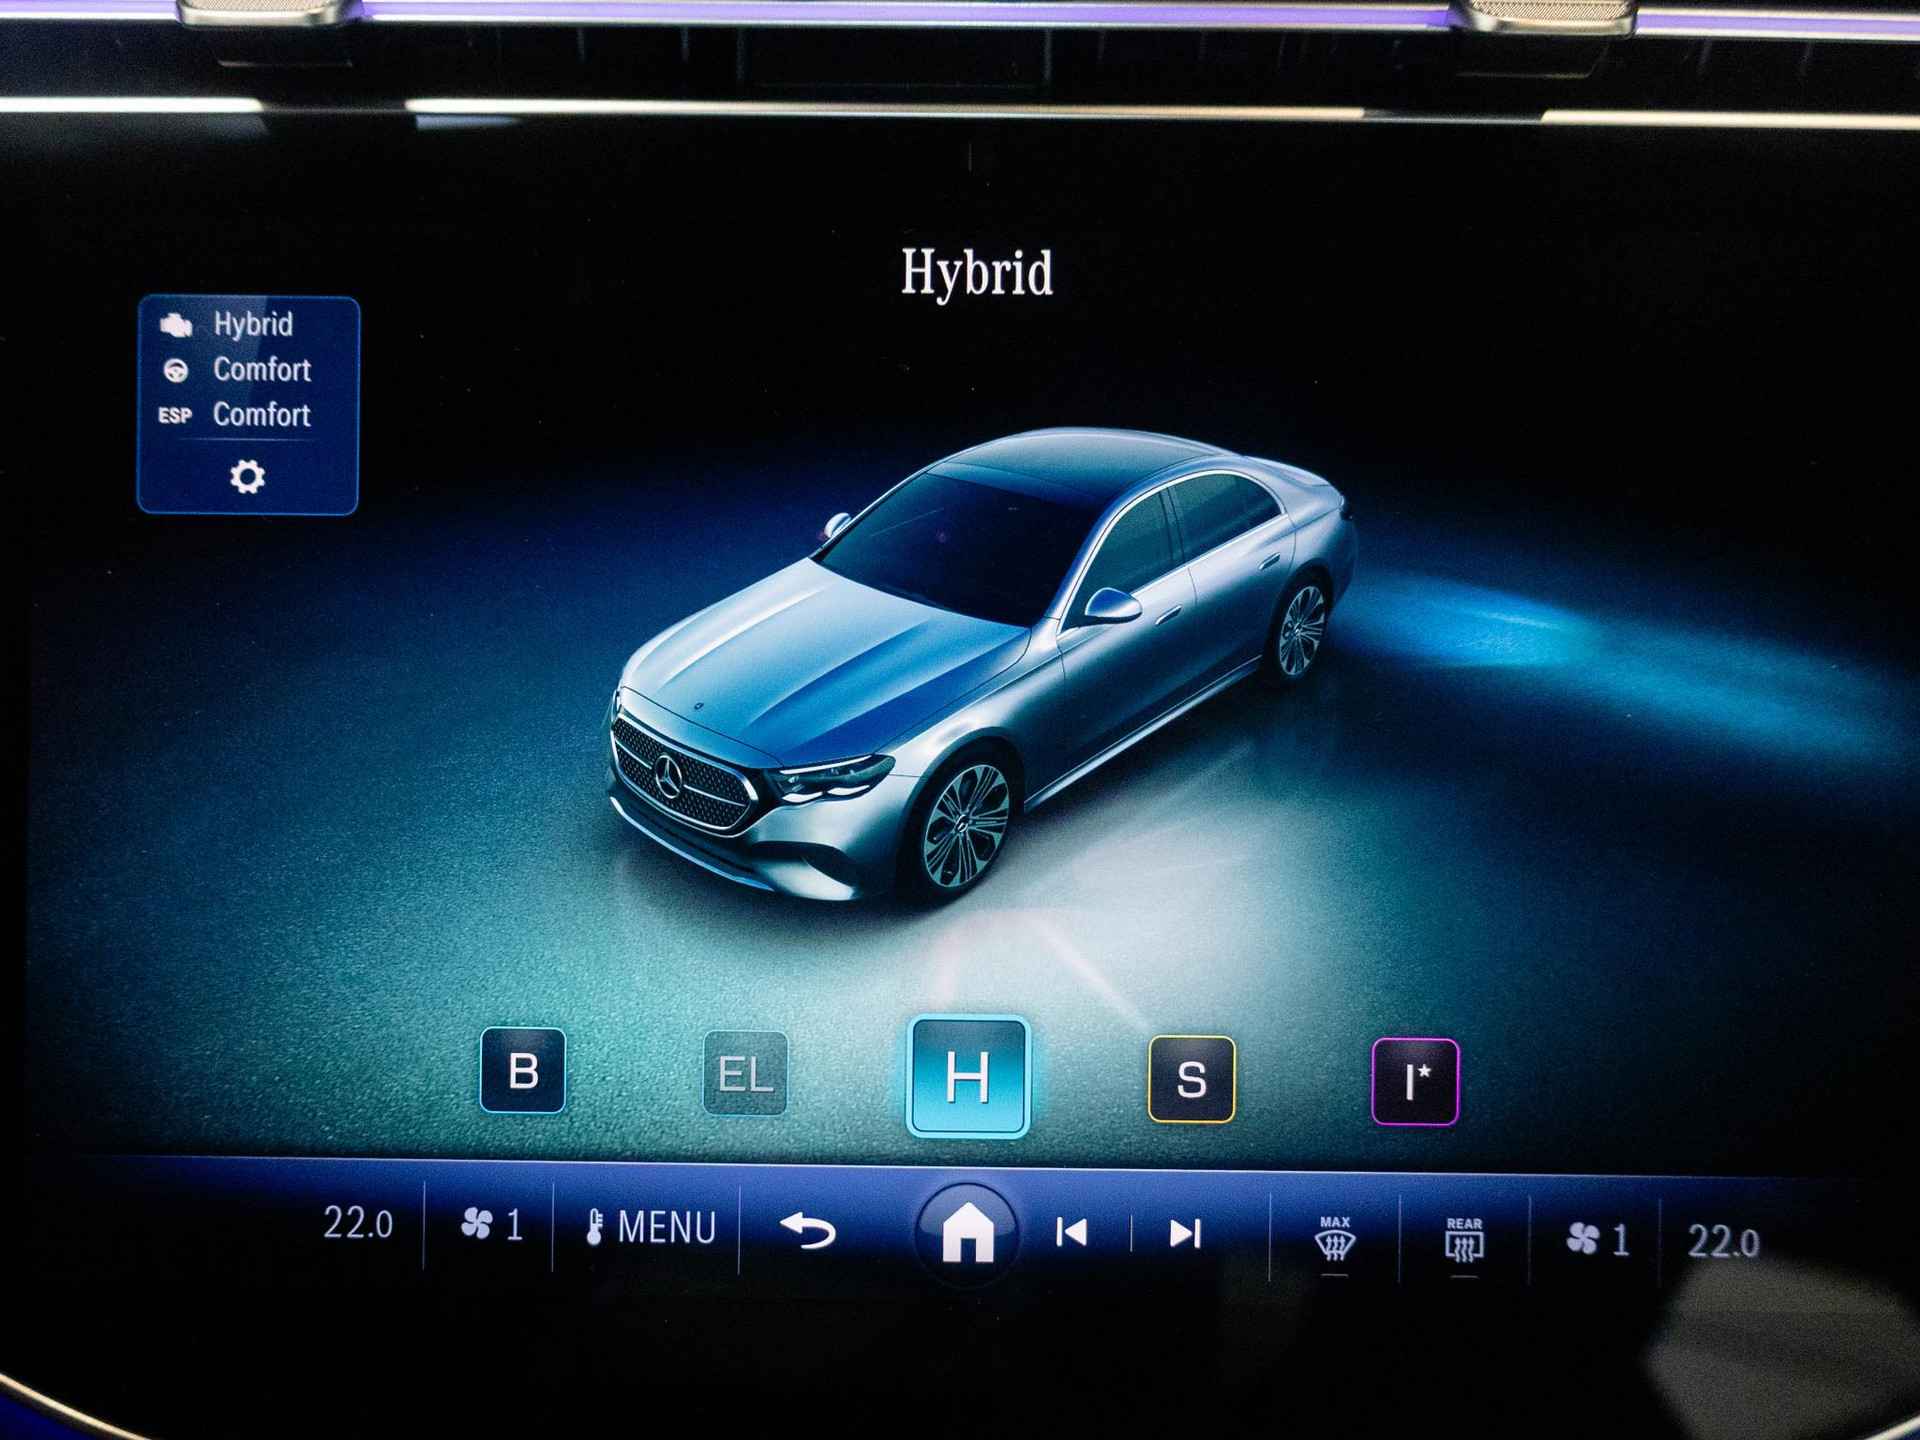1920x1440 pixels.
Task: Open the climate MENU
Action: [651, 1227]
